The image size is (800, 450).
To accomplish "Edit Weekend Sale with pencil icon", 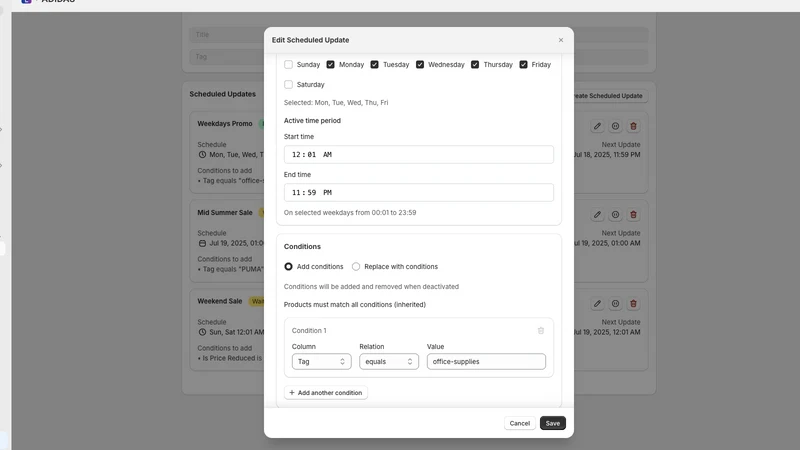I will 597,304.
